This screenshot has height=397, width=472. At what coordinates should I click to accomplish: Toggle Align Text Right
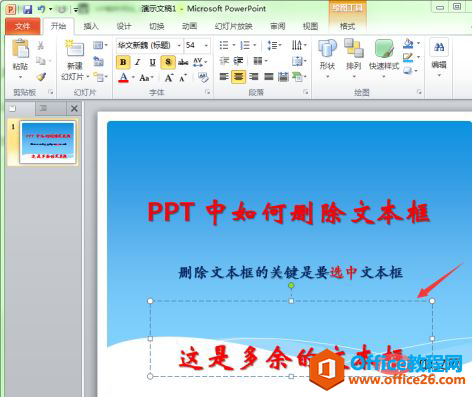coord(254,77)
